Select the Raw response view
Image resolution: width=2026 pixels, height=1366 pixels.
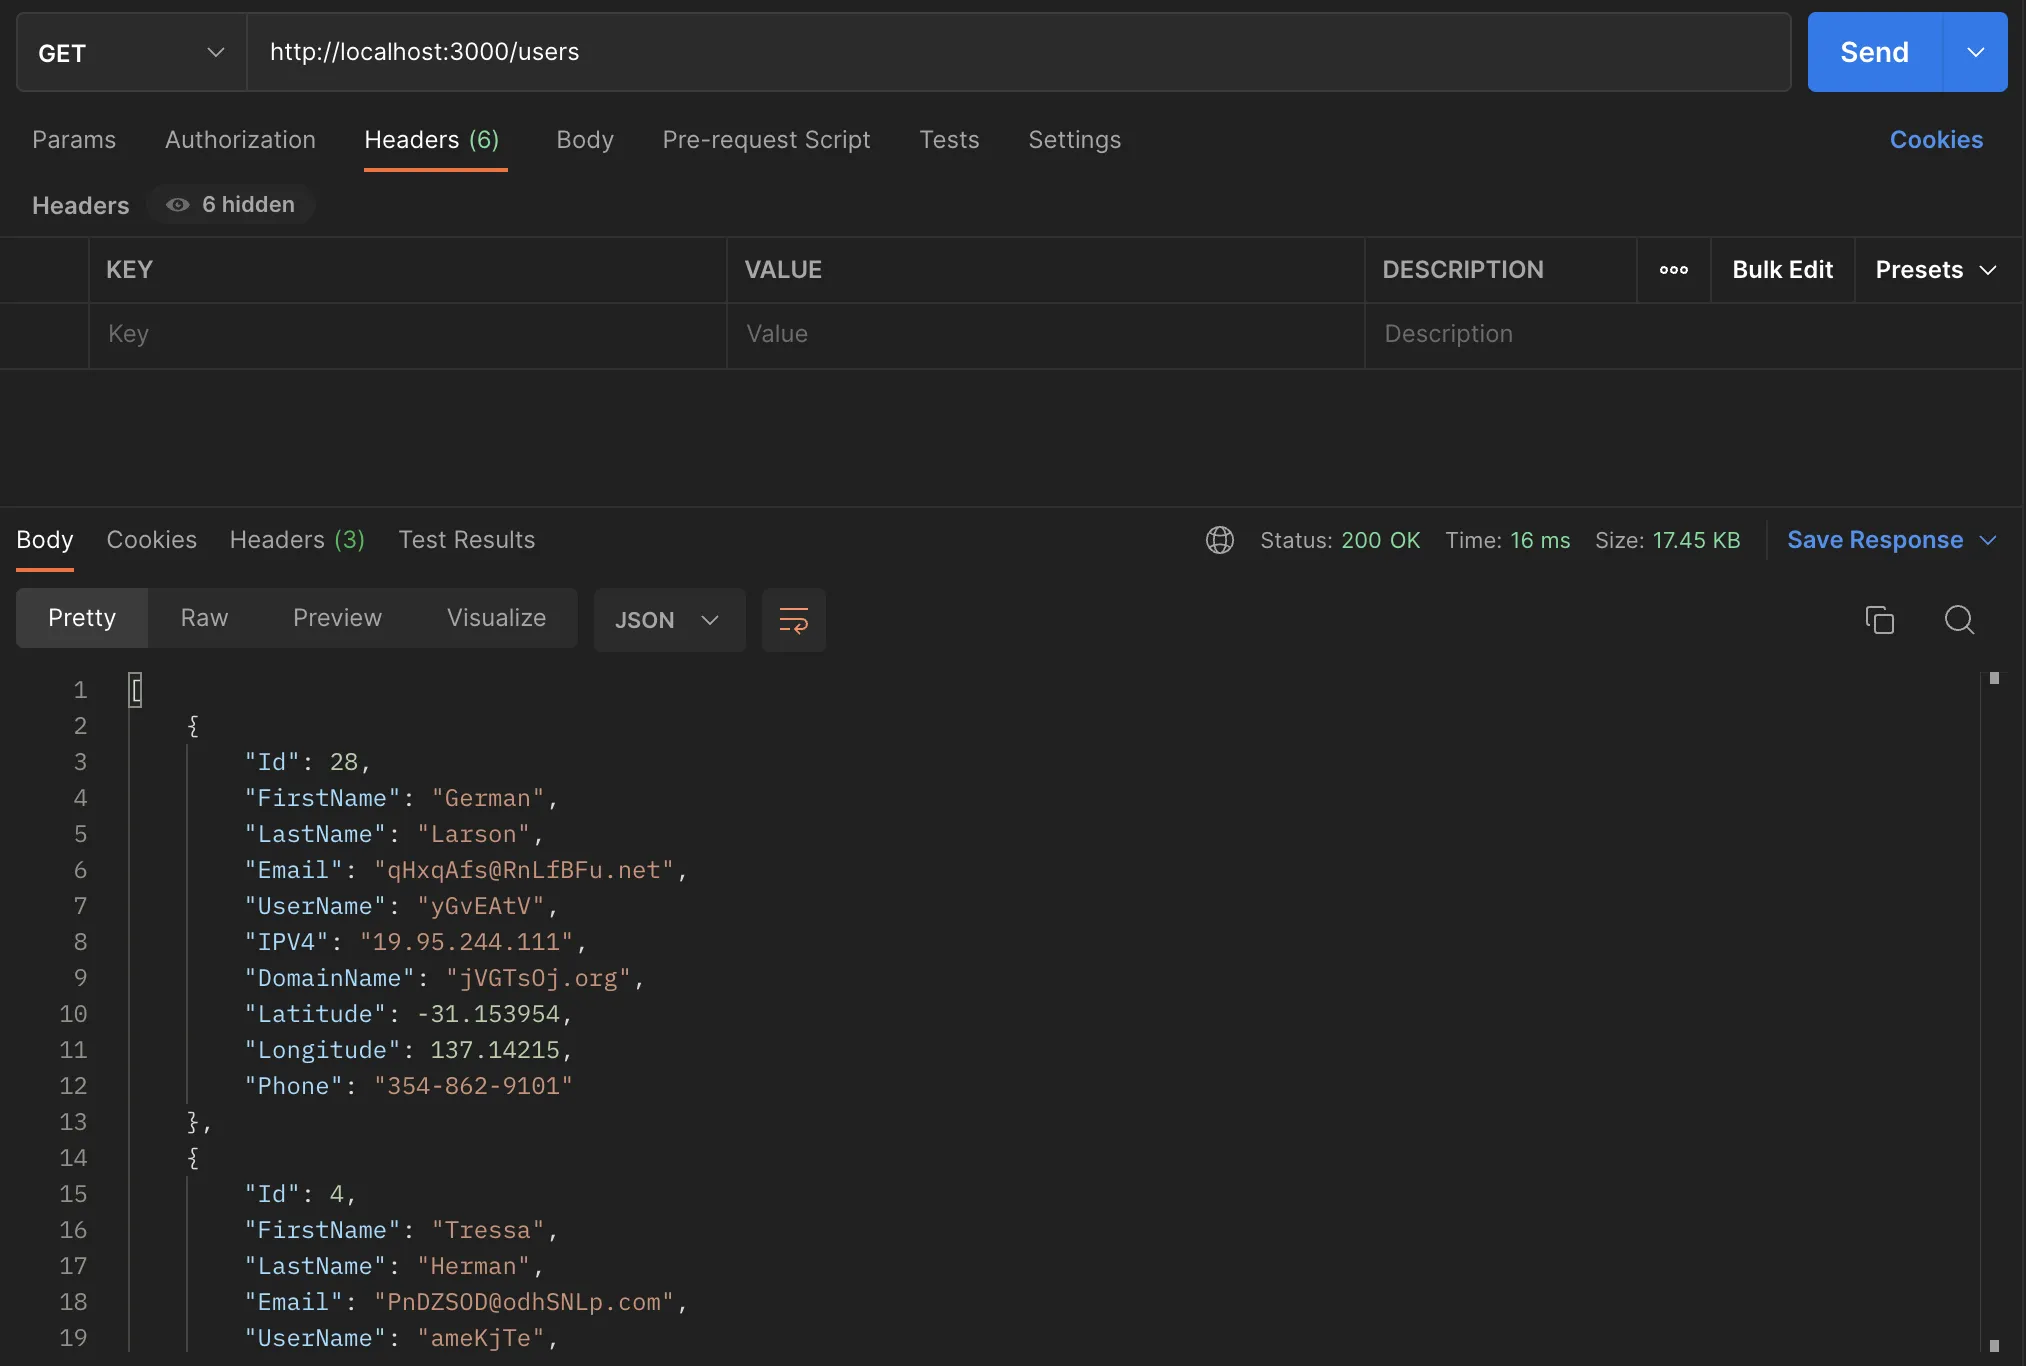pyautogui.click(x=204, y=618)
